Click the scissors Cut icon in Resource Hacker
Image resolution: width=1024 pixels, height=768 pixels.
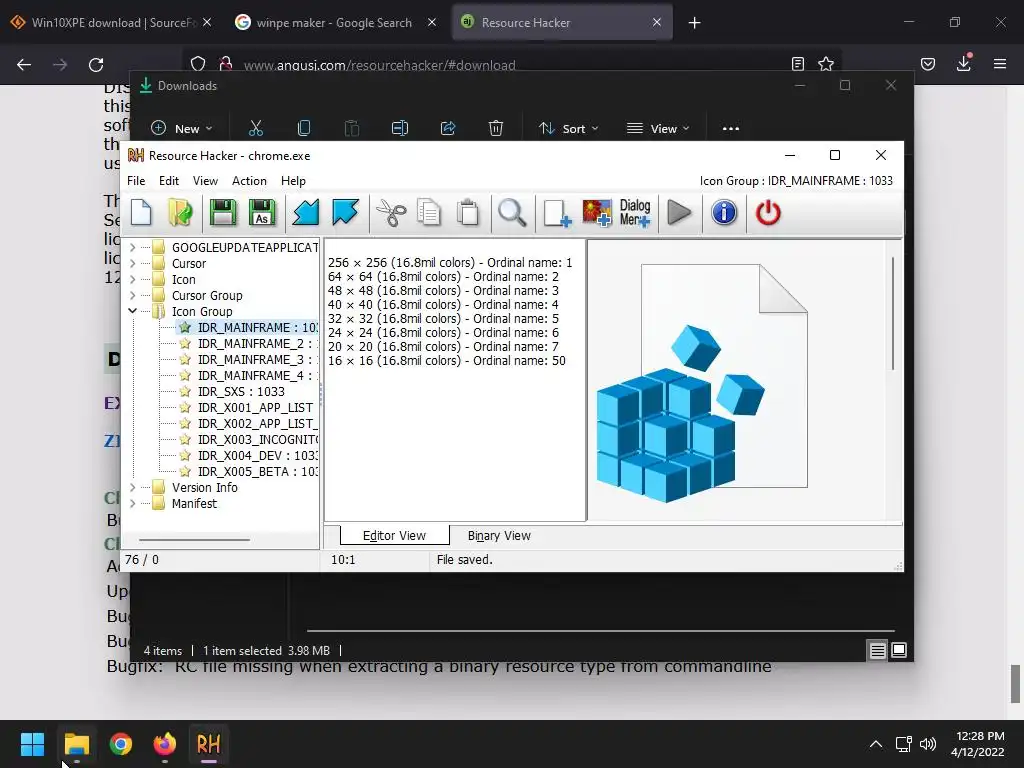[x=391, y=213]
